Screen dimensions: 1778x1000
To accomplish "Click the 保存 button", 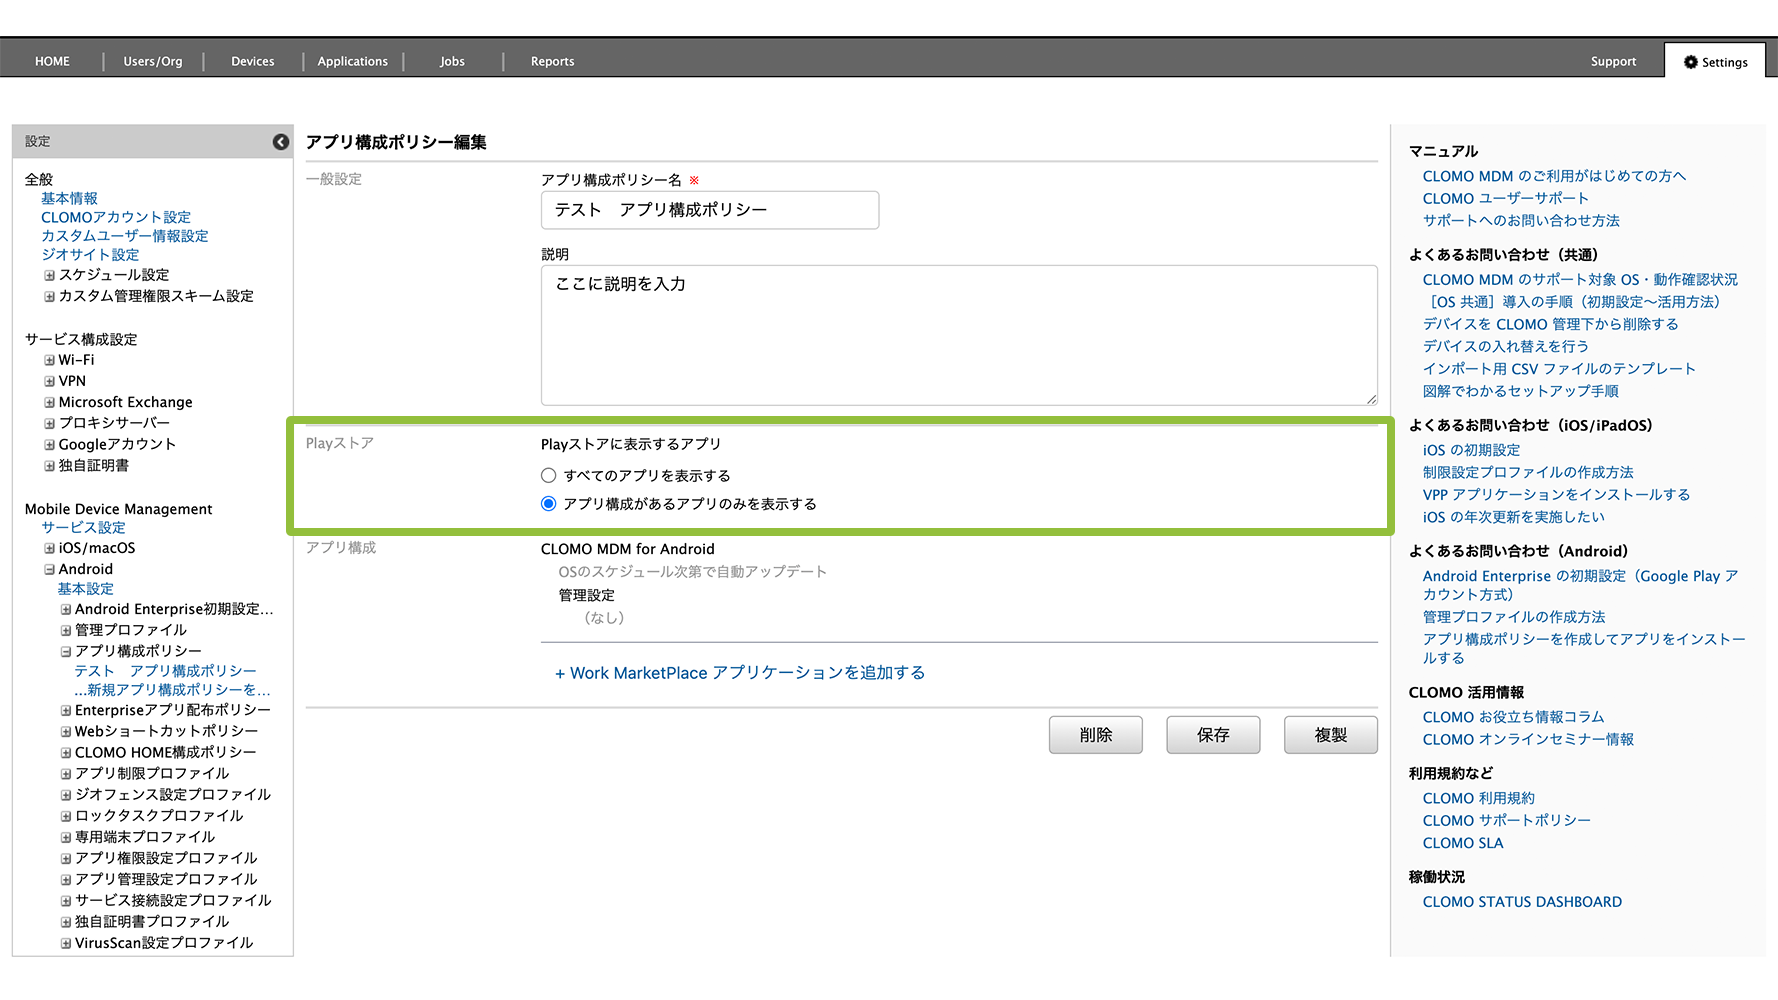I will [1212, 735].
